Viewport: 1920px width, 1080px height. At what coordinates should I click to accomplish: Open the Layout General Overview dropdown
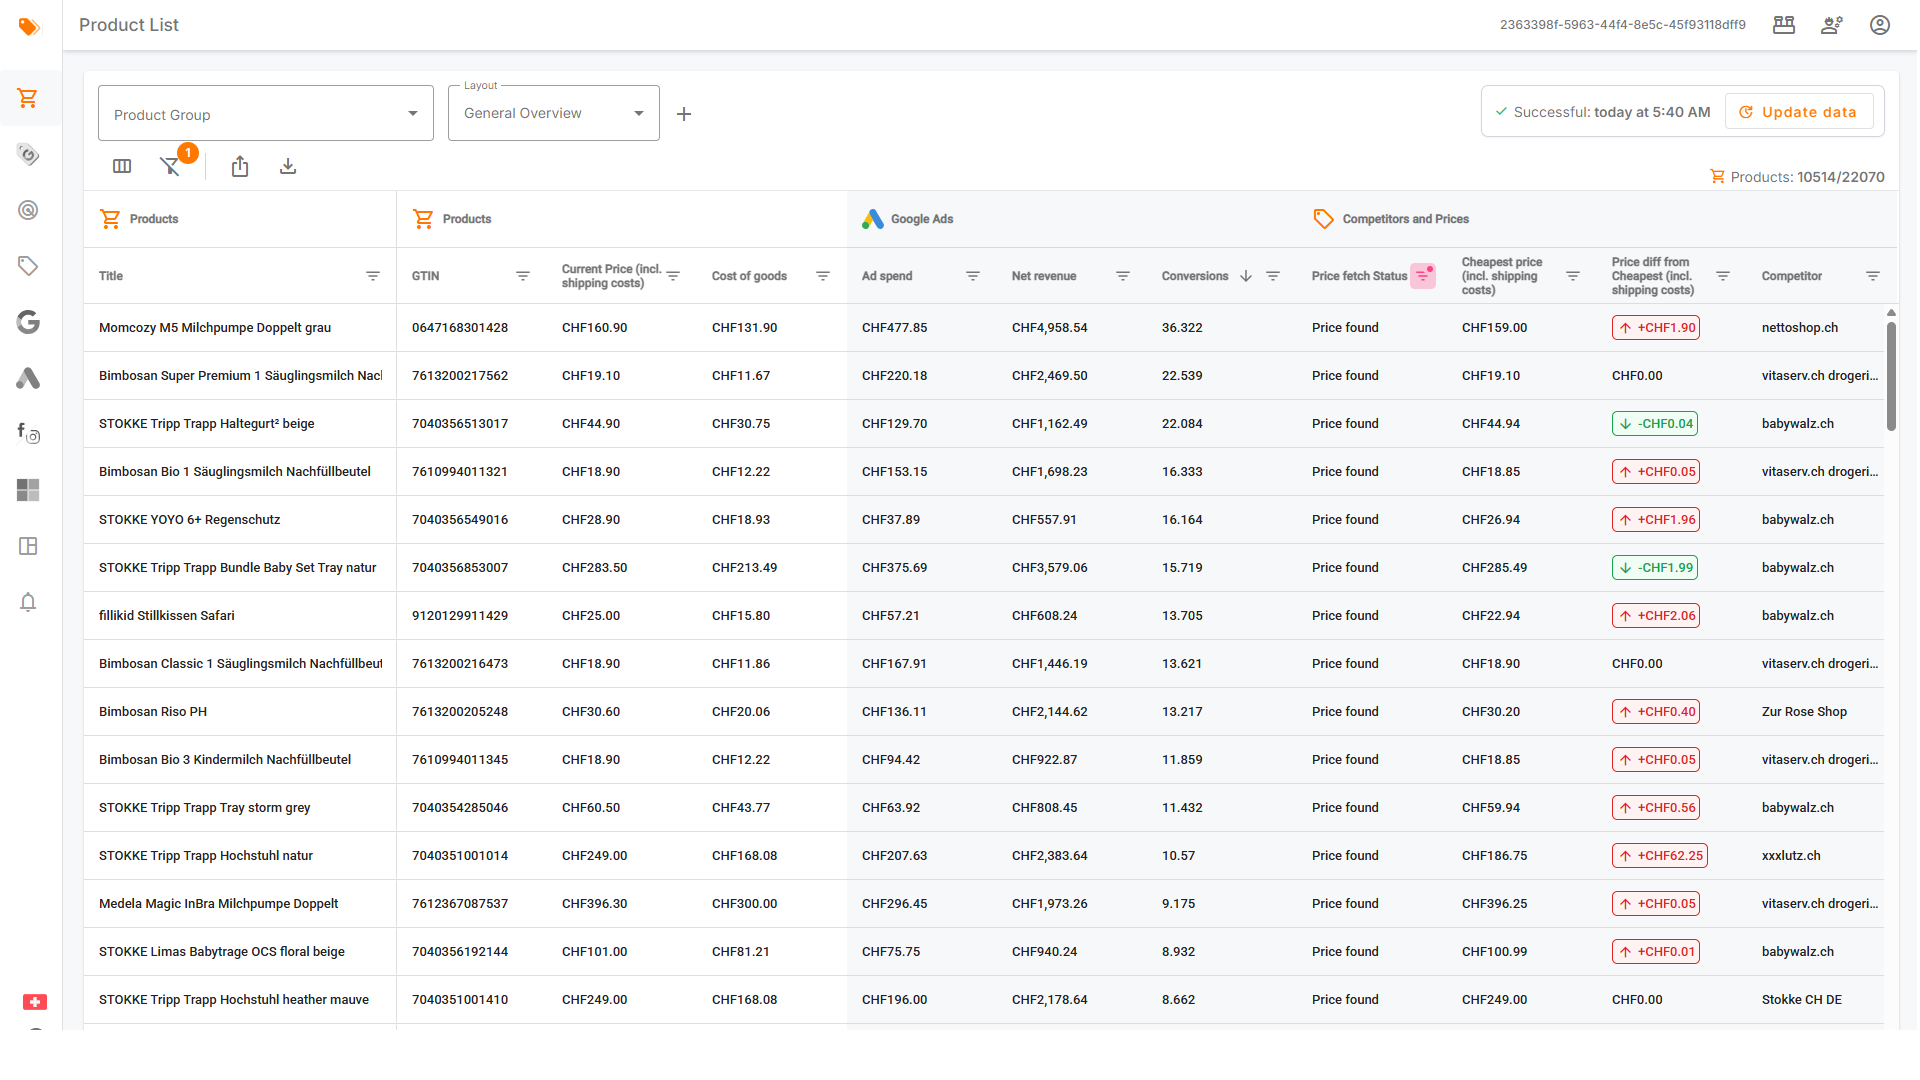(554, 113)
